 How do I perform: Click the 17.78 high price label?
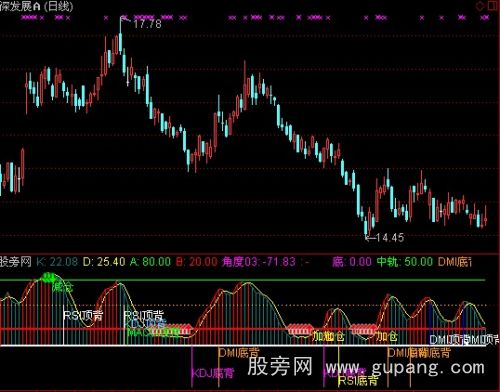147,24
